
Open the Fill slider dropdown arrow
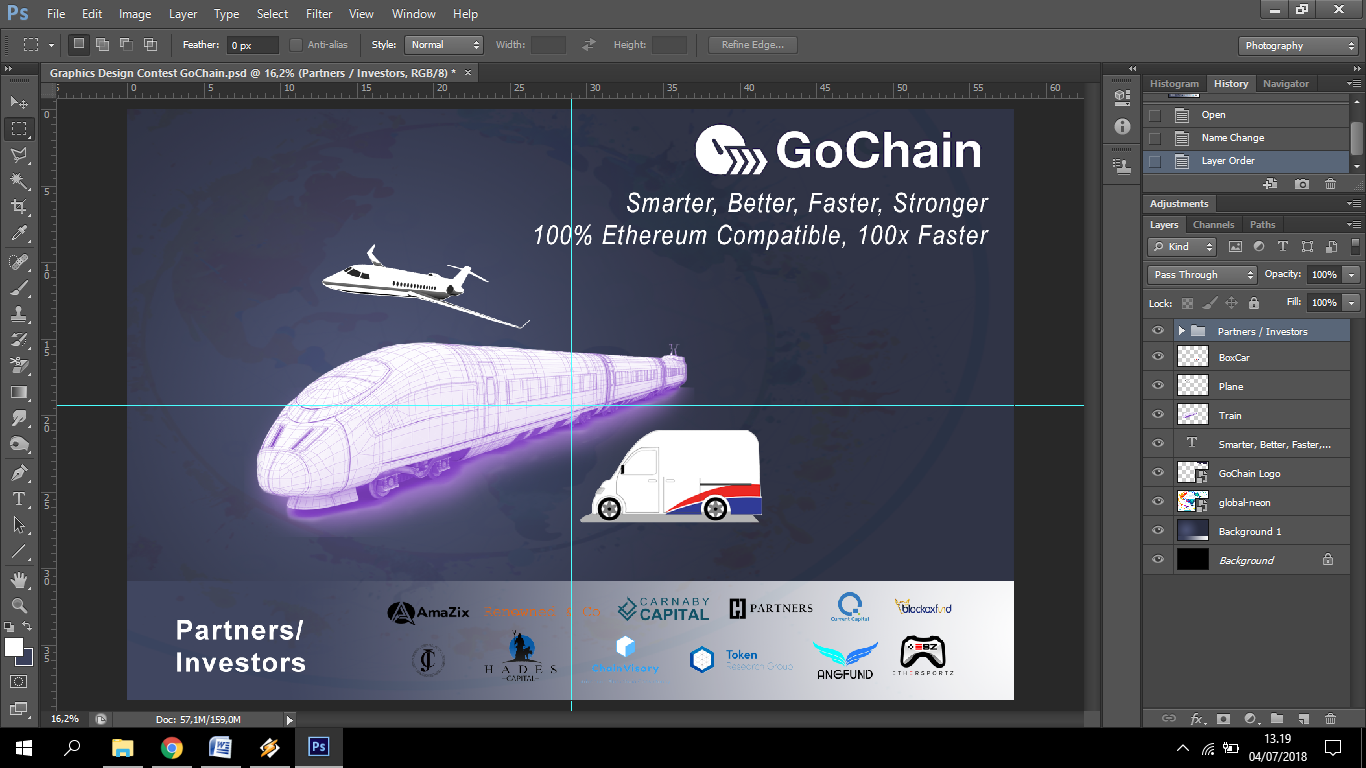tap(1352, 303)
